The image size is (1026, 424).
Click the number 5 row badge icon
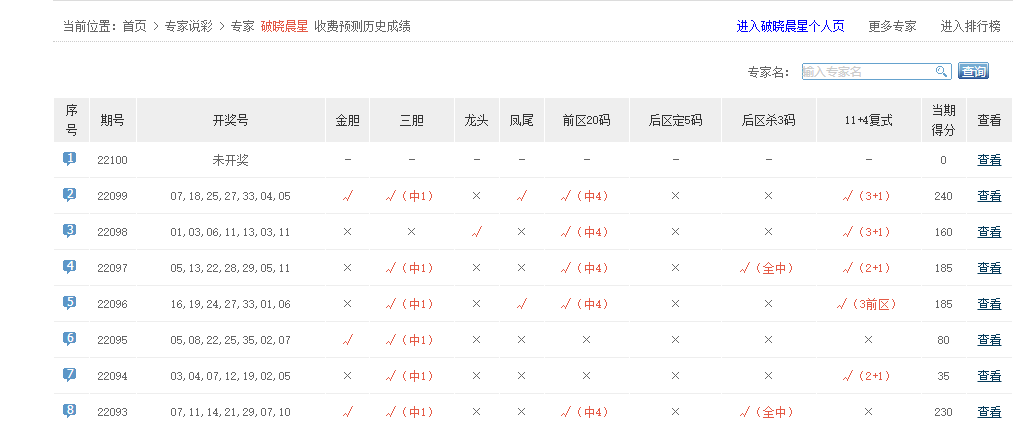coord(70,303)
